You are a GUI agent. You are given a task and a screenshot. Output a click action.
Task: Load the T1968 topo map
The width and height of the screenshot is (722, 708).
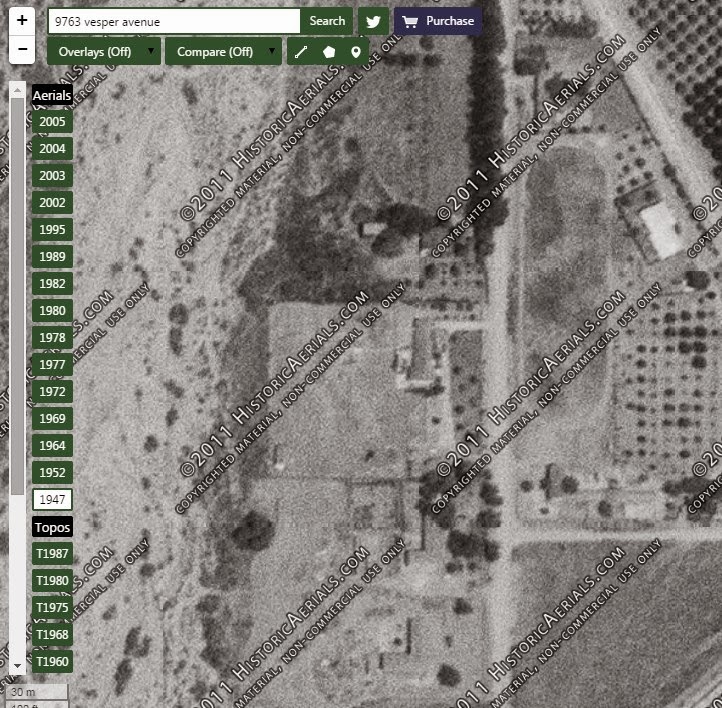coord(52,635)
